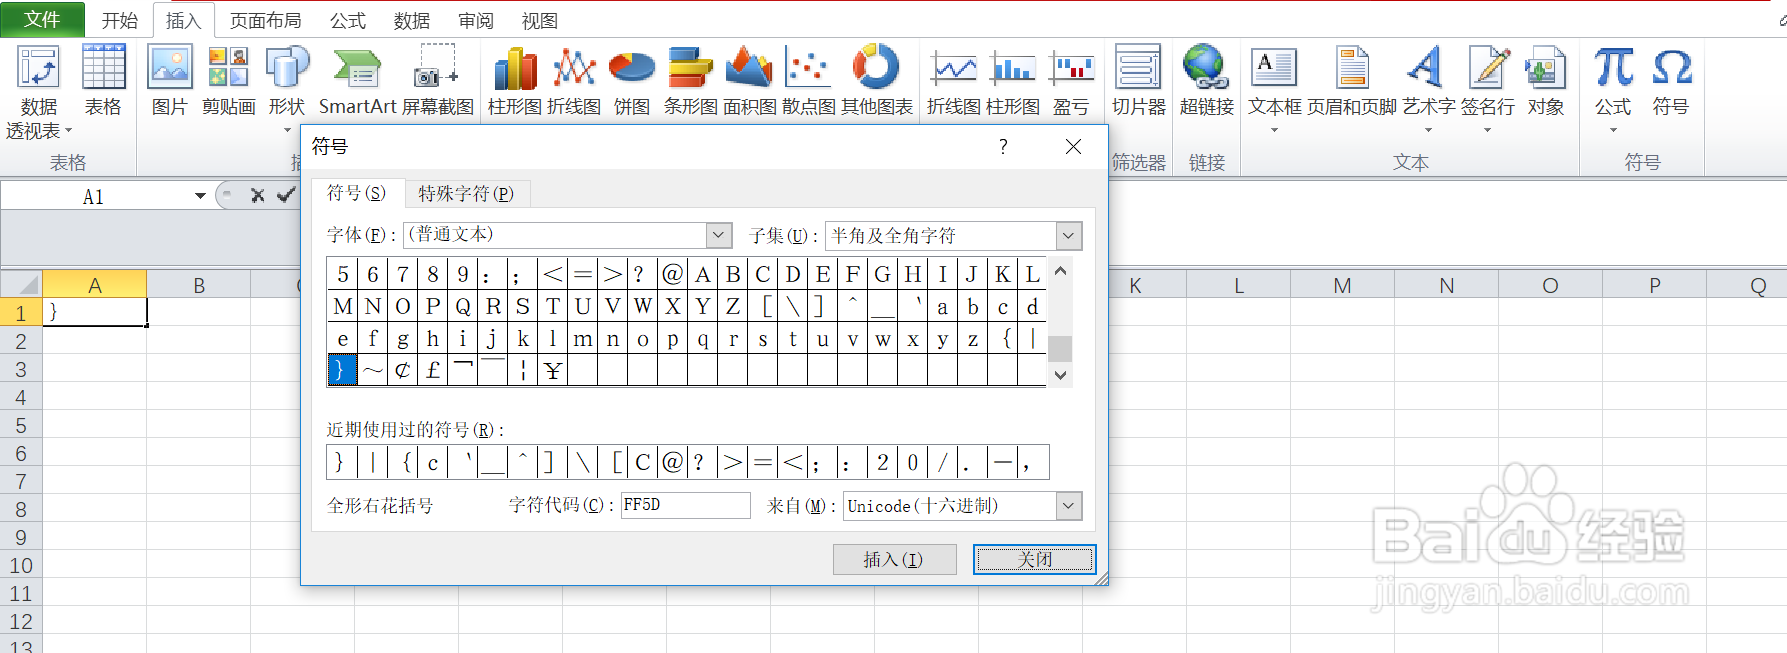The image size is (1787, 653).
Task: Insert a table with the 表格 icon
Action: point(103,81)
